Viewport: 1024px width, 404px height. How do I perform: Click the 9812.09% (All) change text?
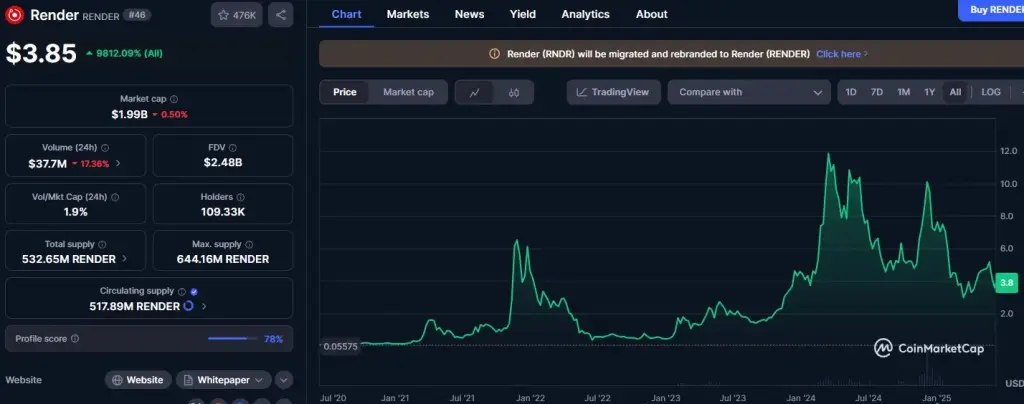coord(129,54)
